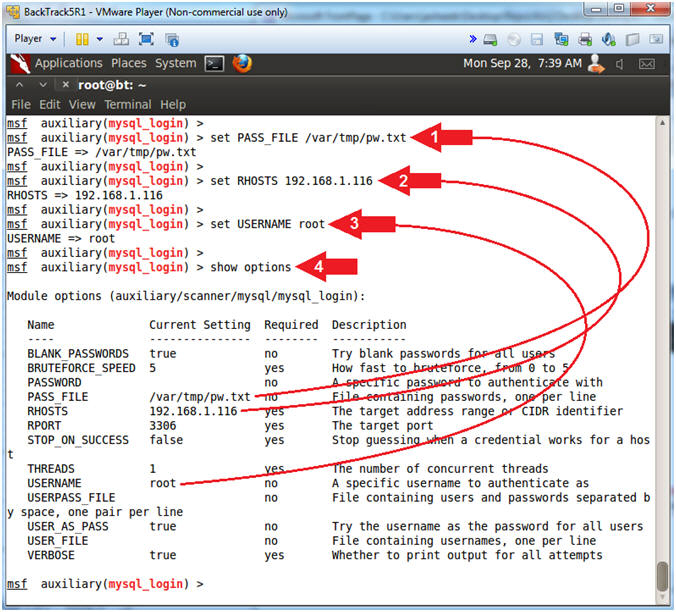Screen dimensions: 676x612
Task: Click the rightmost VMware message log icon
Action: coord(656,40)
